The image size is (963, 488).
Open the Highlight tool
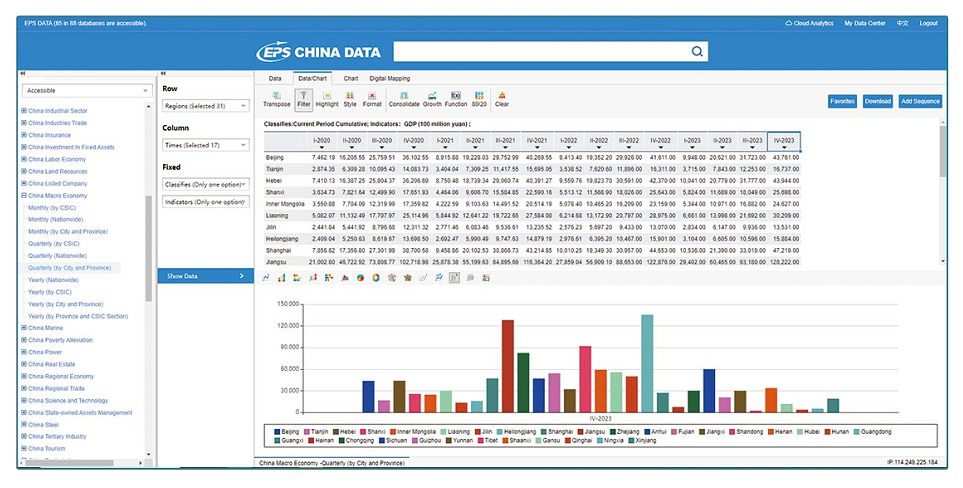pos(327,99)
